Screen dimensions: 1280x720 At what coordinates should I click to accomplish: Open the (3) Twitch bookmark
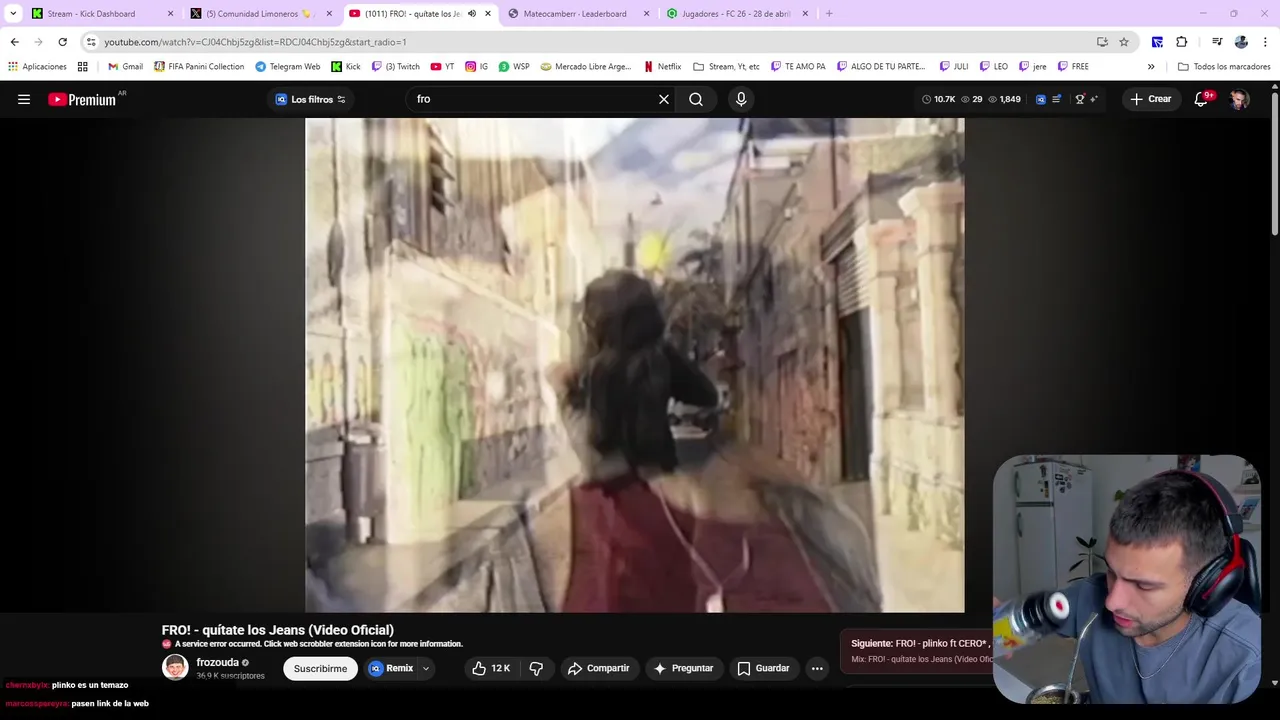pos(395,67)
